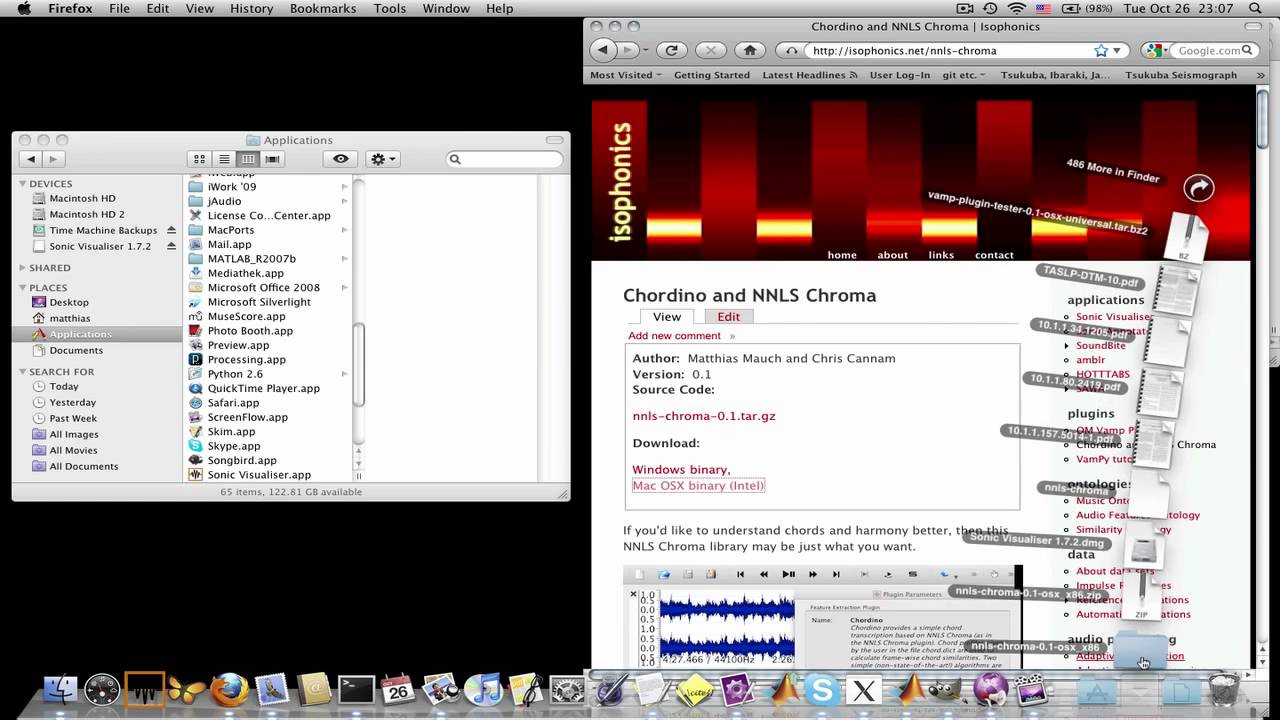The image size is (1280, 720).
Task: Expand the SHARED sidebar section
Action: 22,268
